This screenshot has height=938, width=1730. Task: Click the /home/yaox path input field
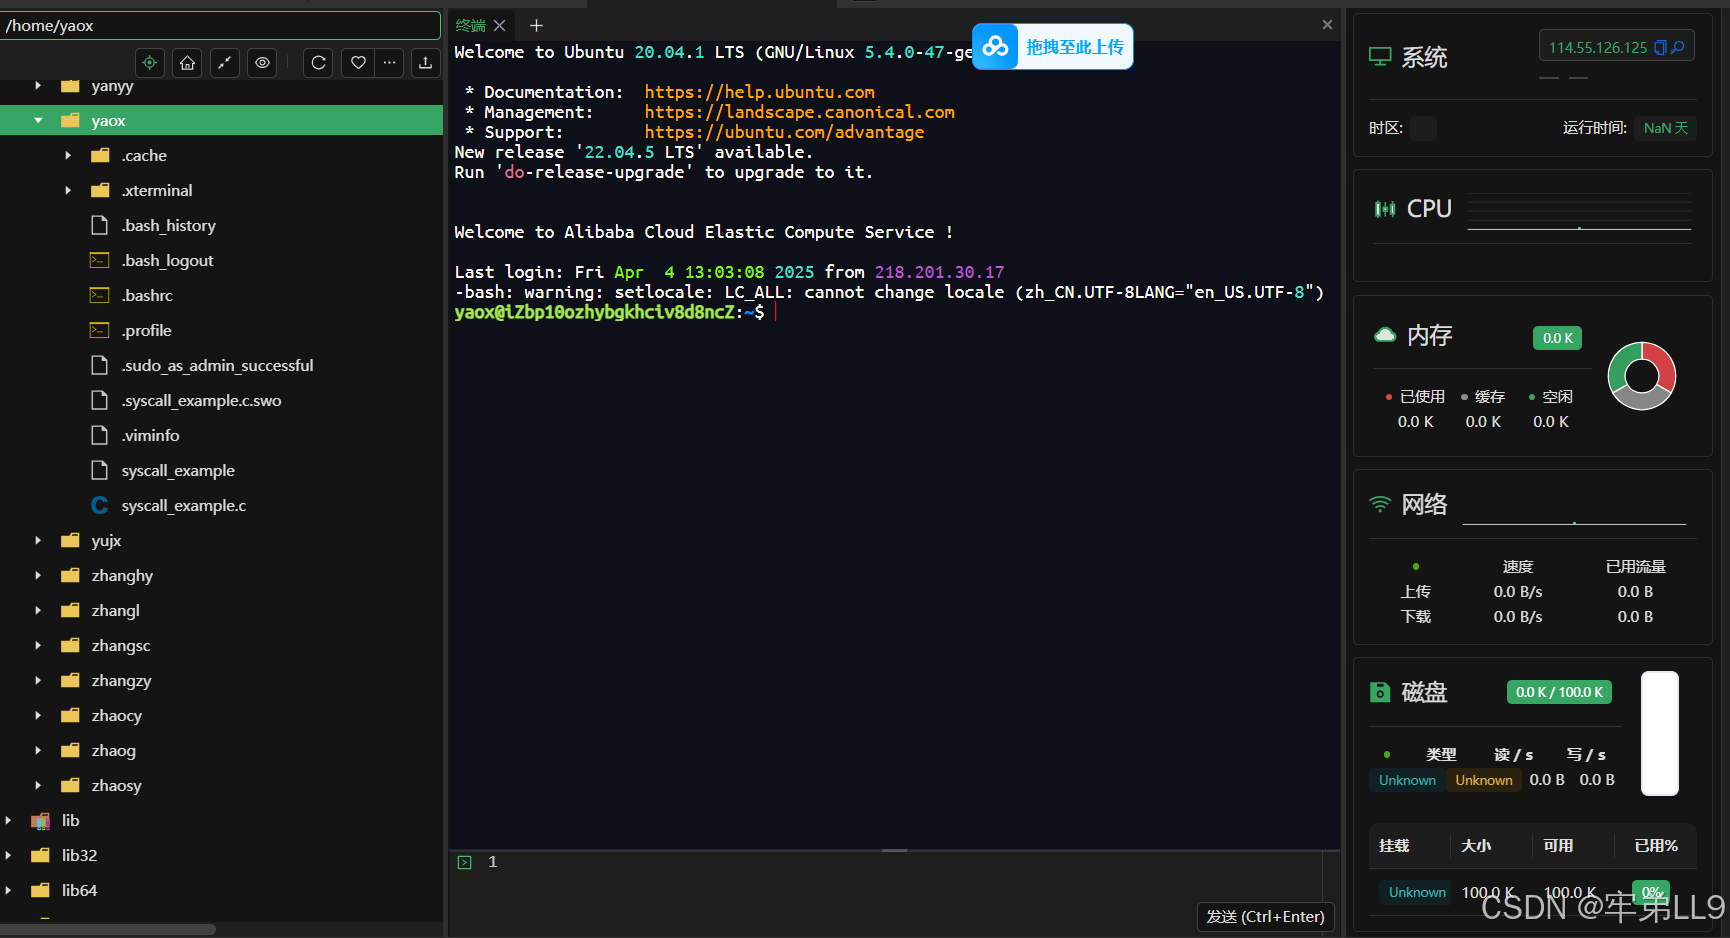pos(220,25)
